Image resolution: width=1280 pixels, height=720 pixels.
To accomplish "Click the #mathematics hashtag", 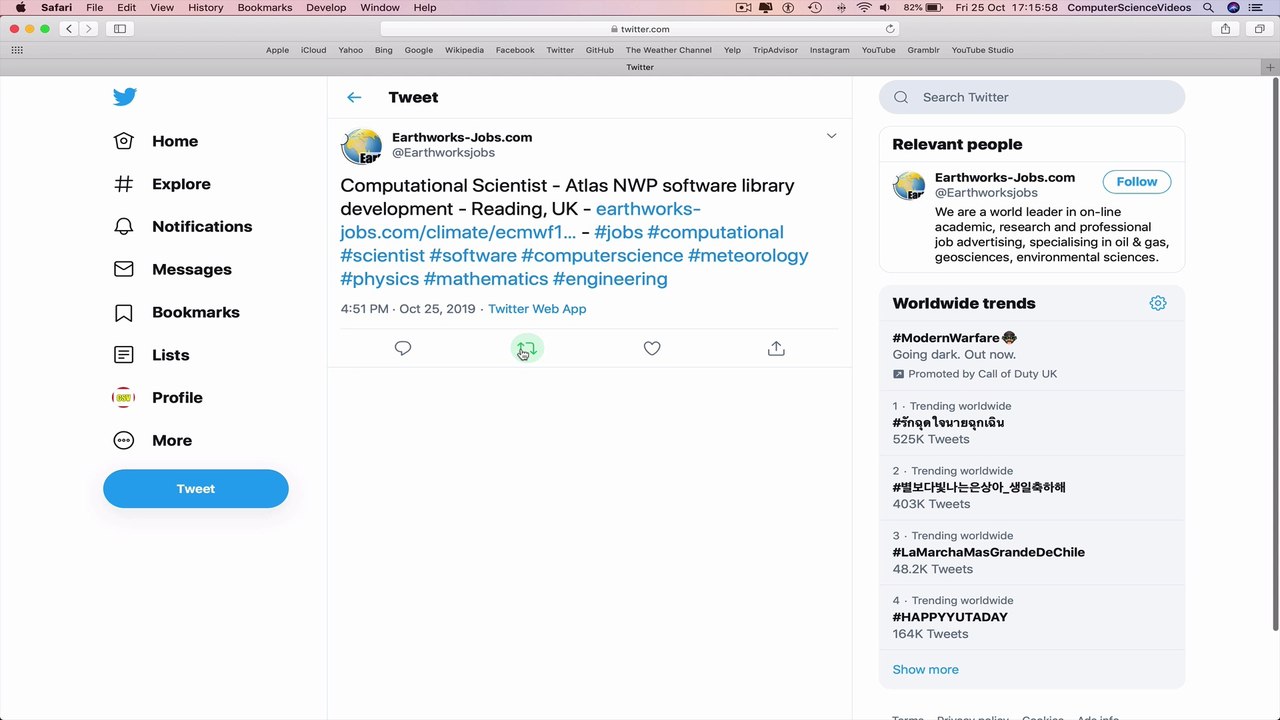I will click(x=486, y=279).
